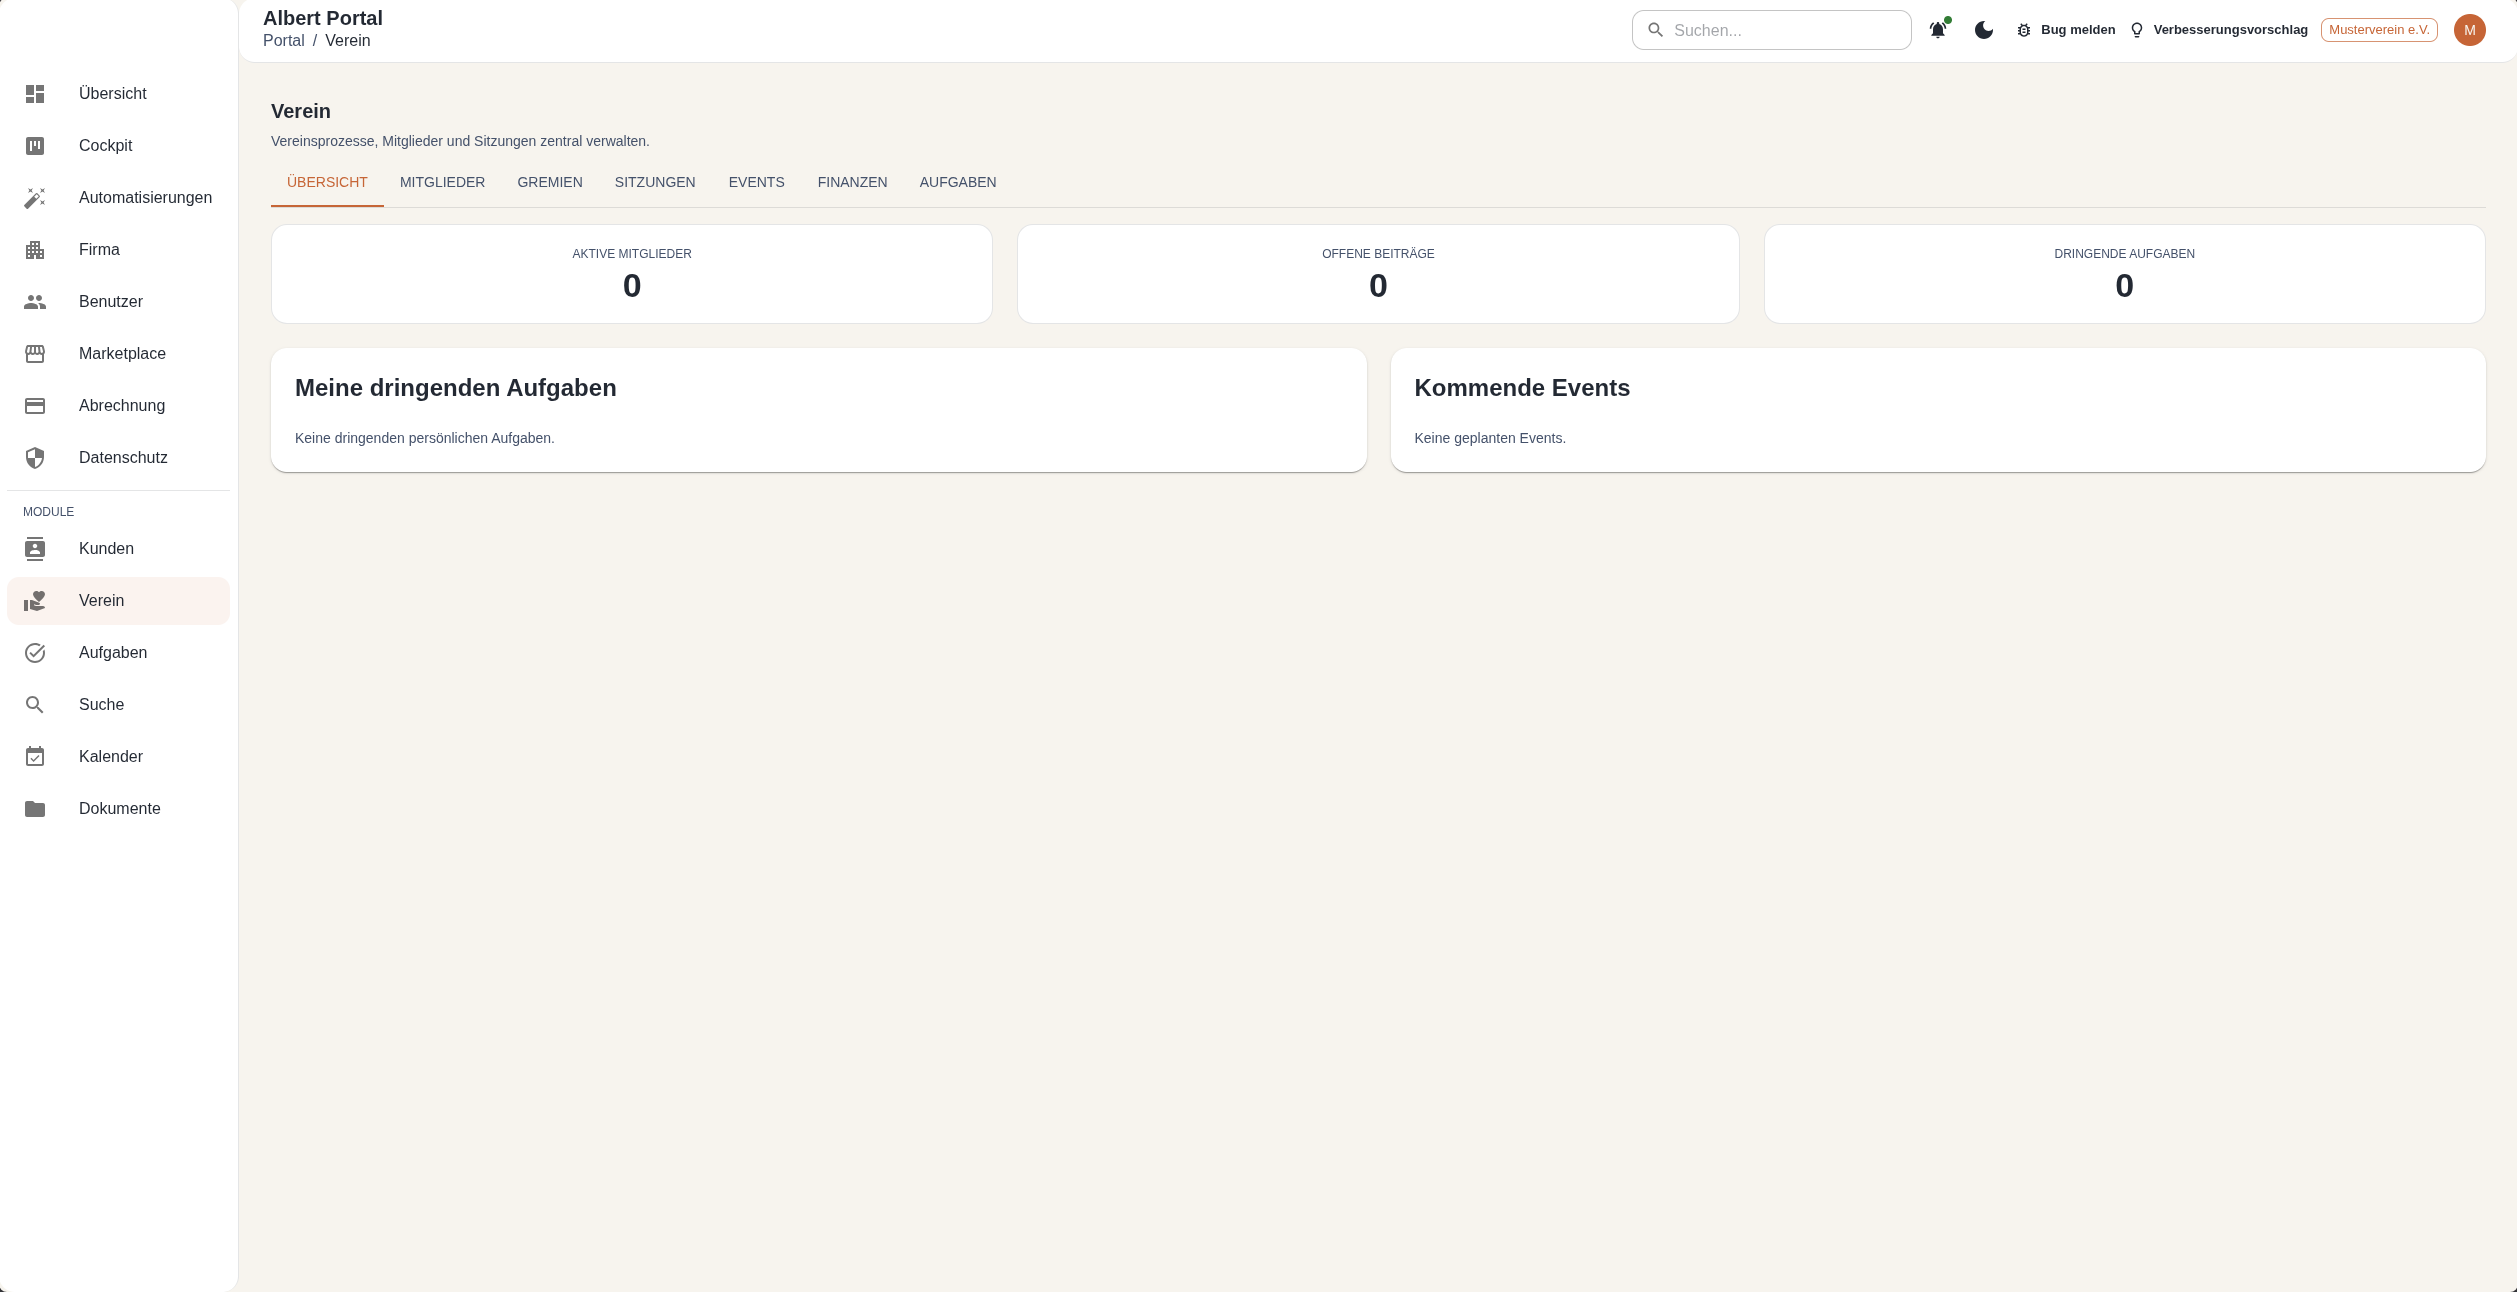Focus the Suchen... search input

pos(1772,30)
